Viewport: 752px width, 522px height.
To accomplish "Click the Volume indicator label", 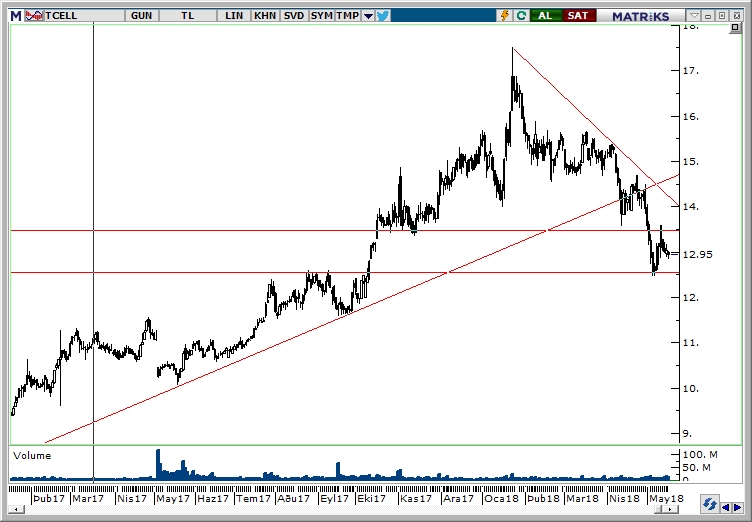I will [x=32, y=455].
